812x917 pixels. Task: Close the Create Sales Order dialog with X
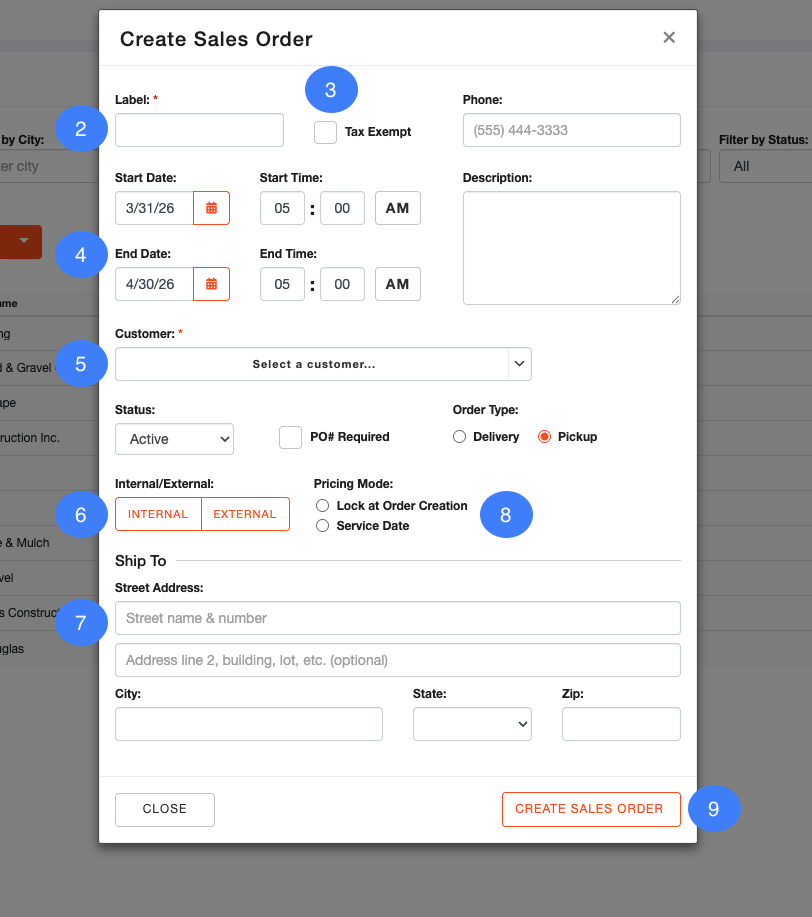pos(669,38)
